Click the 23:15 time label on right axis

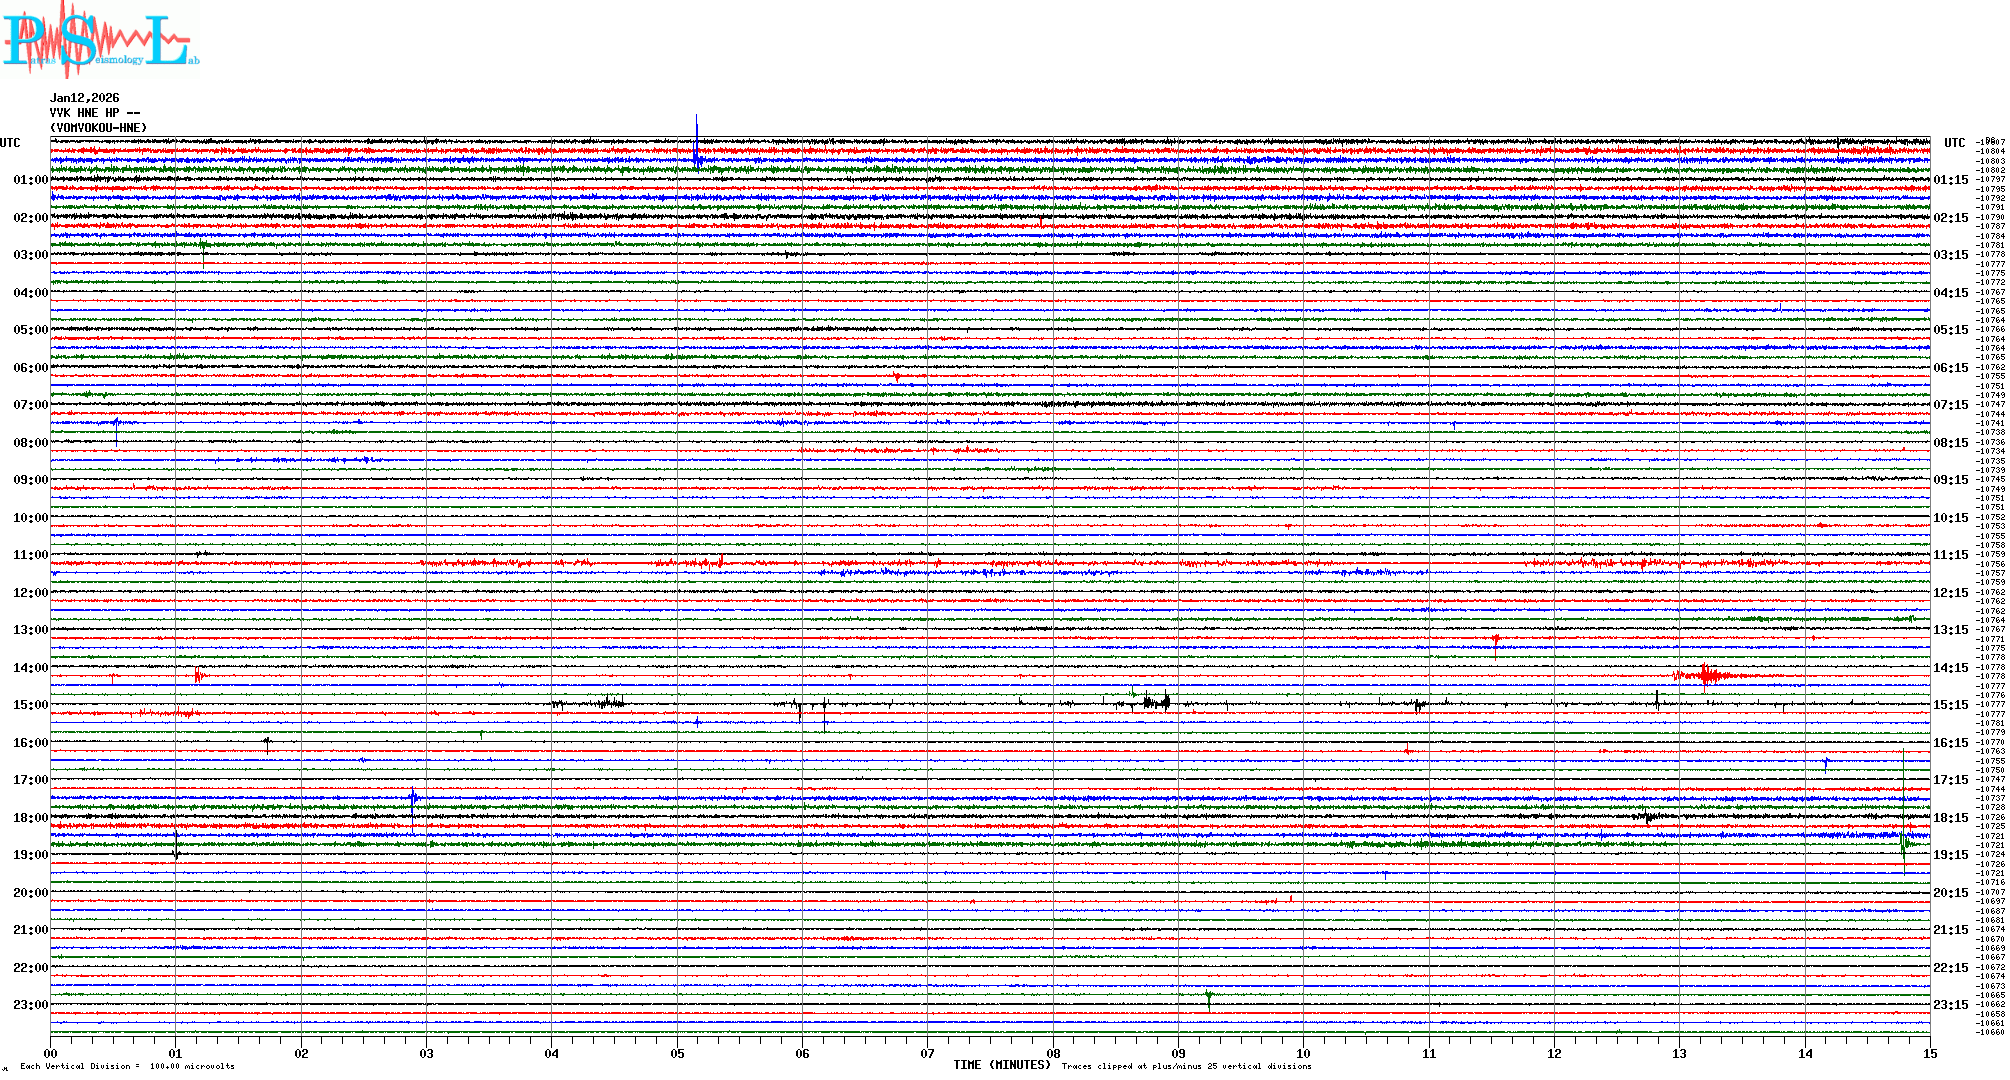tap(1951, 1005)
